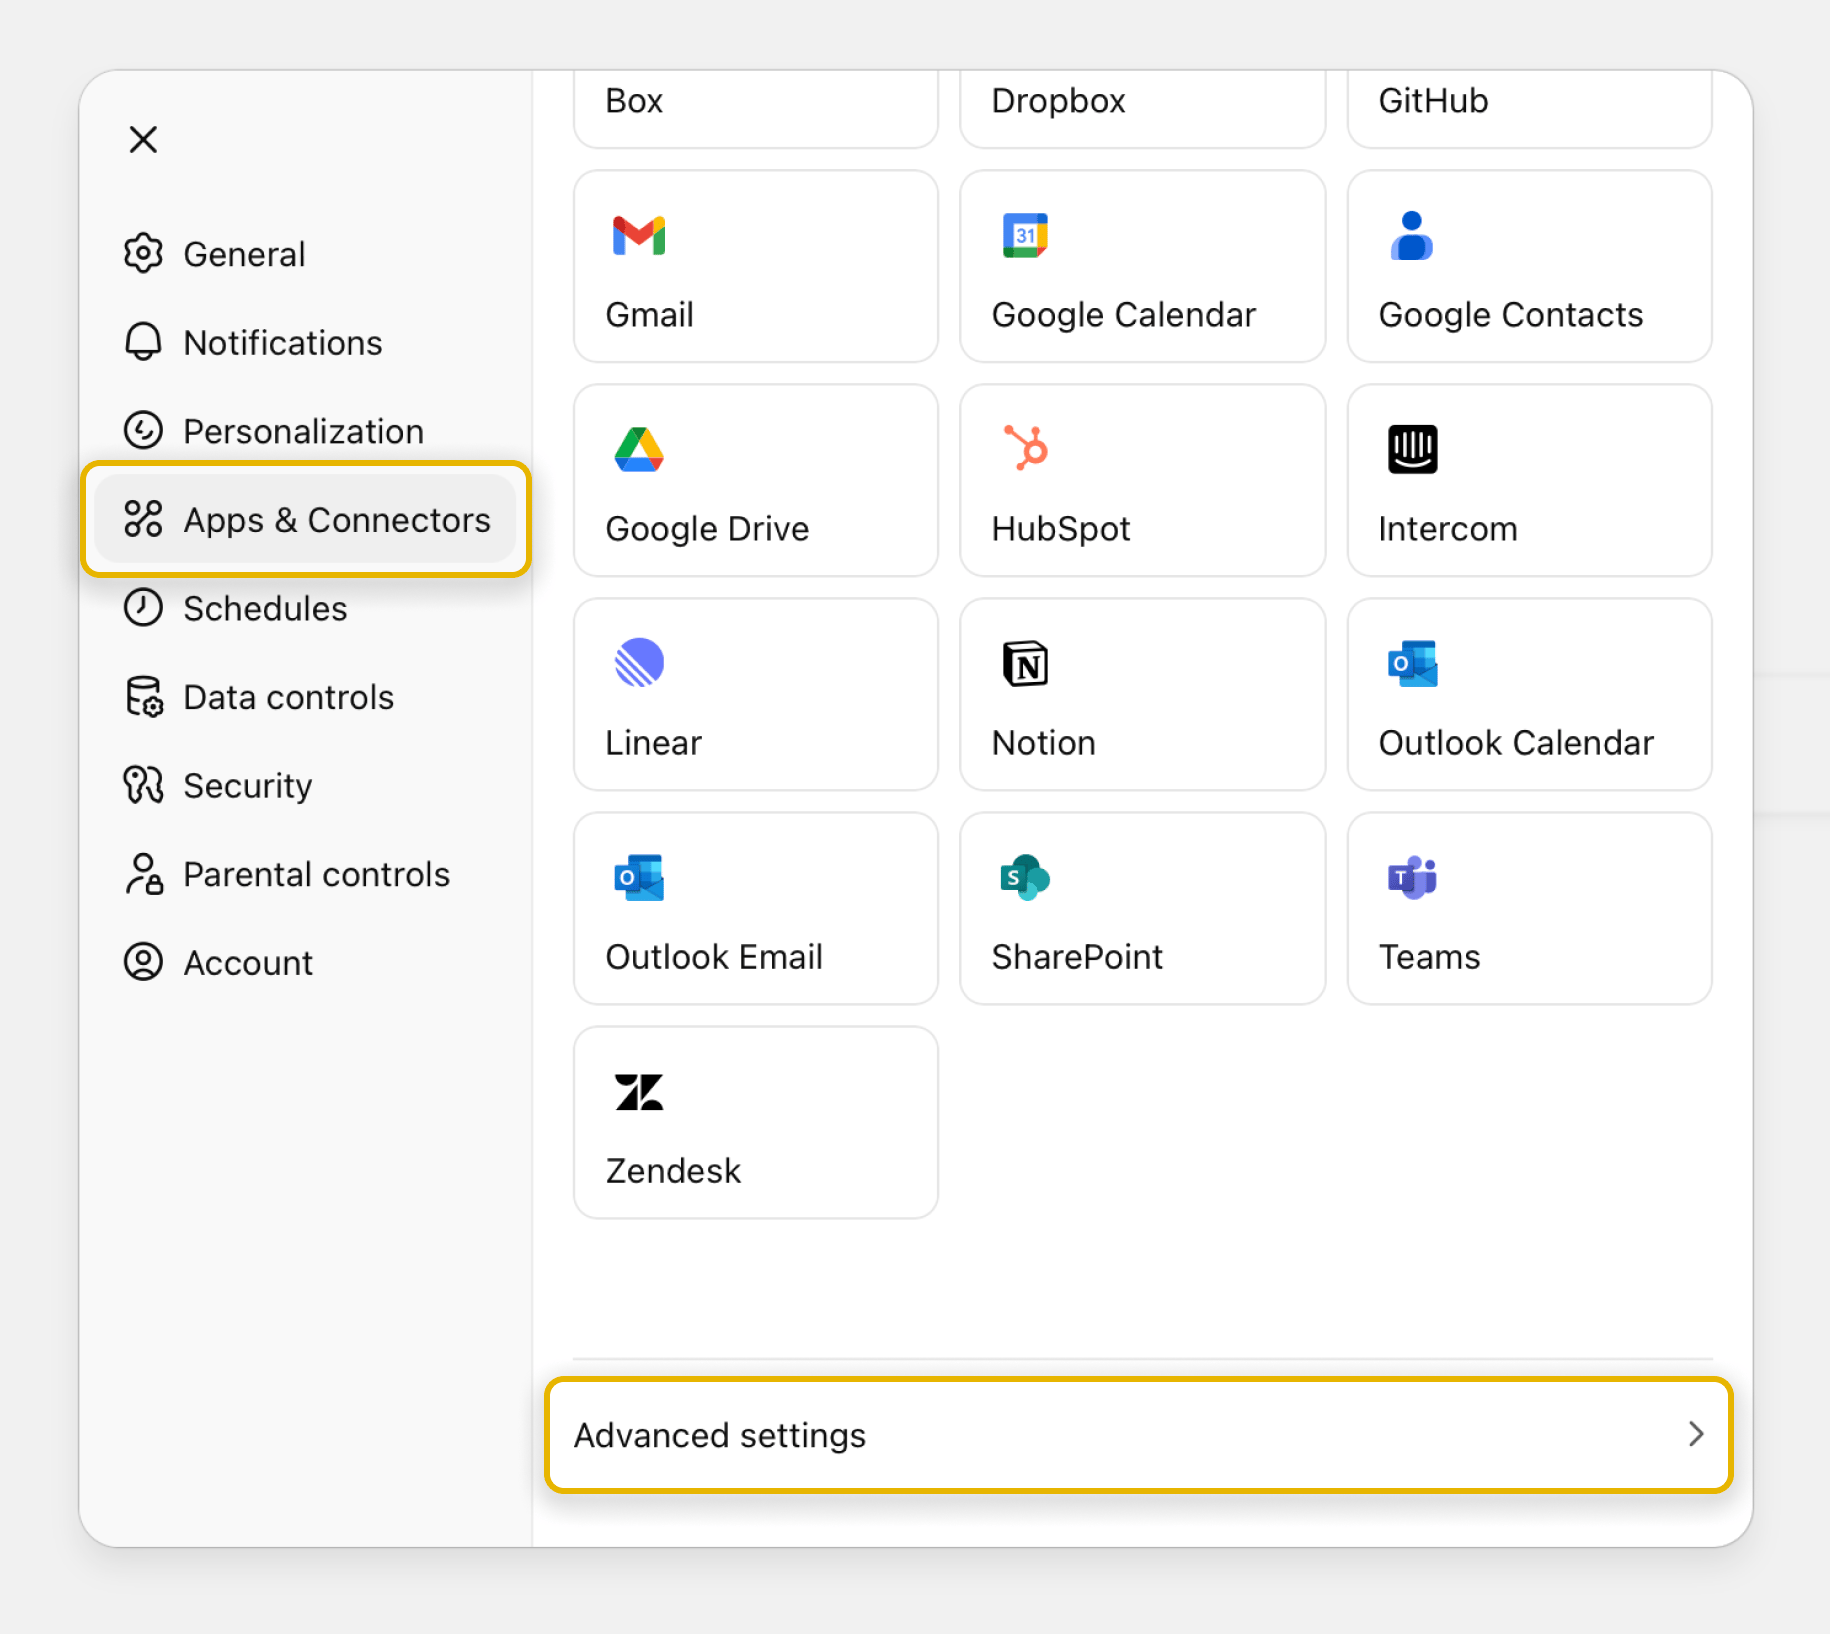Click the HubSpot connector icon
Viewport: 1830px width, 1634px height.
click(x=1140, y=480)
